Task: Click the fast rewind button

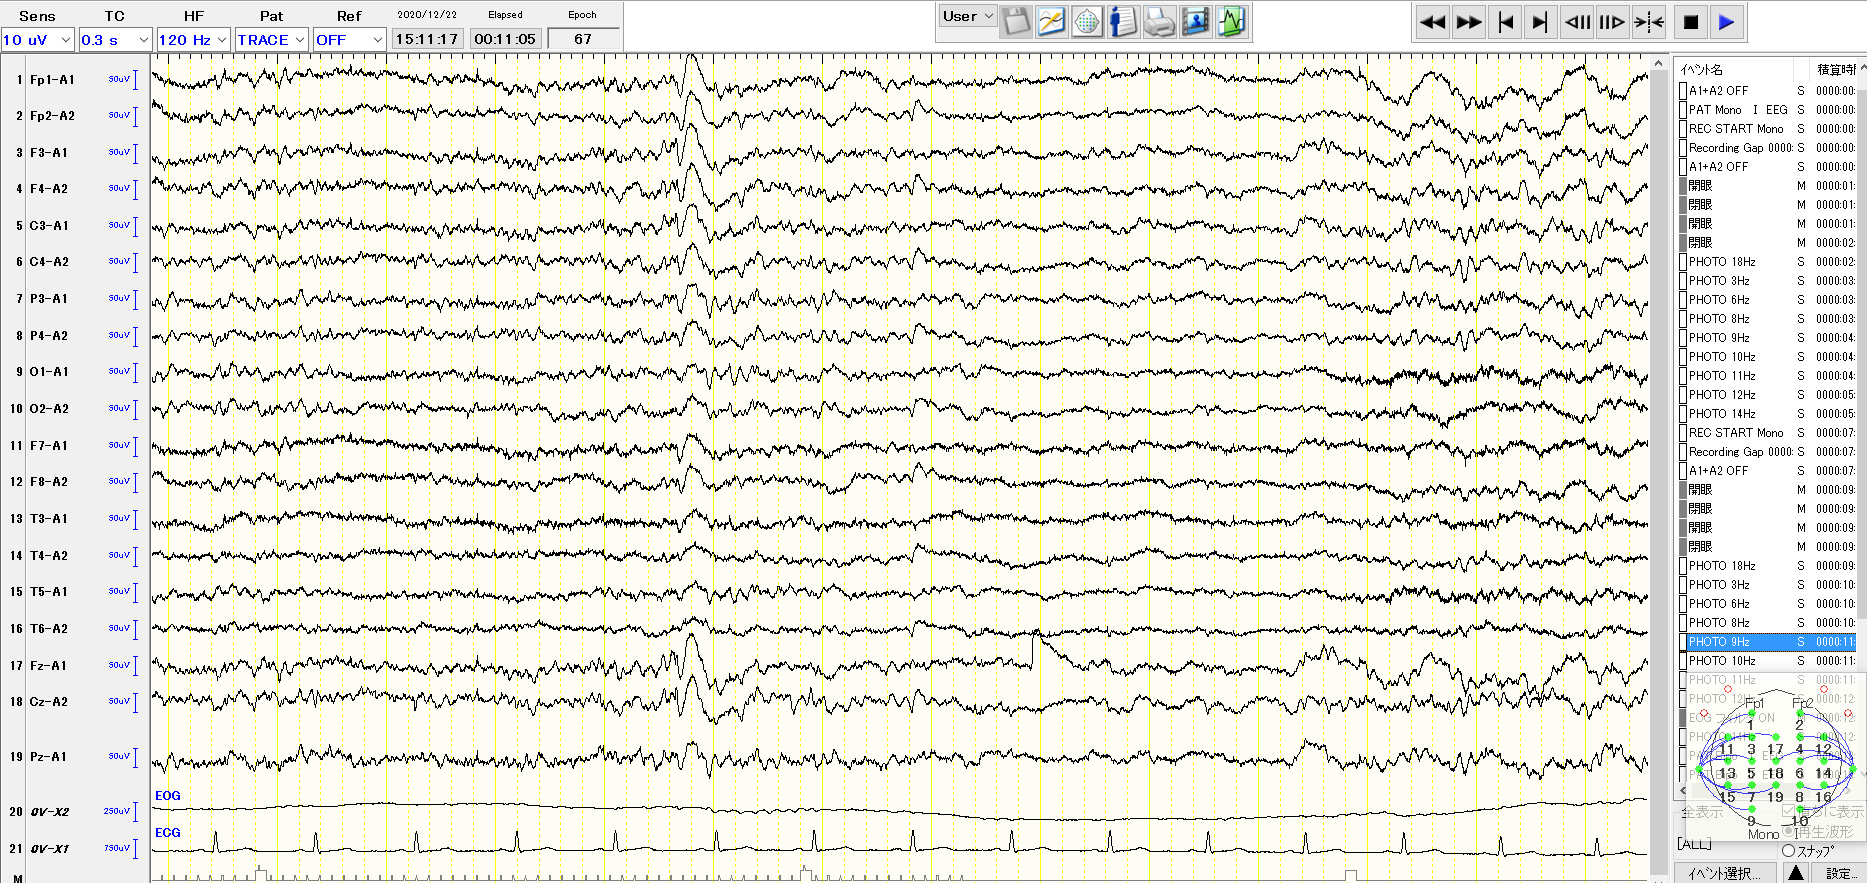Action: (1432, 22)
